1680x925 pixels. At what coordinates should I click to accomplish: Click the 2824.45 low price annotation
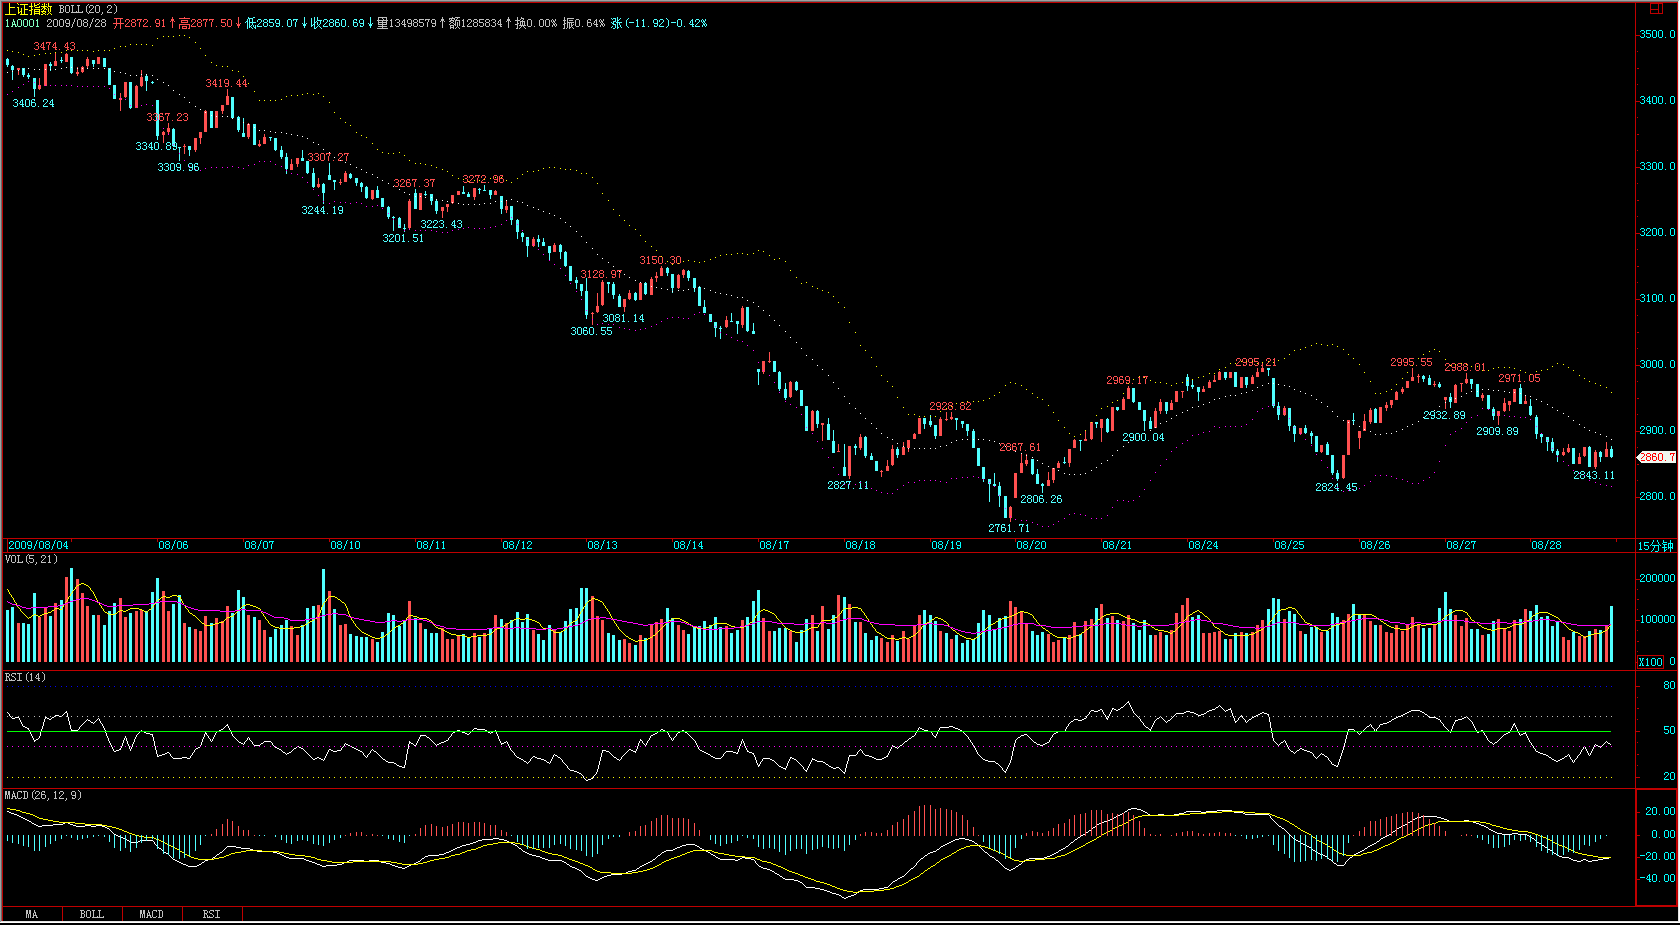pyautogui.click(x=1336, y=487)
